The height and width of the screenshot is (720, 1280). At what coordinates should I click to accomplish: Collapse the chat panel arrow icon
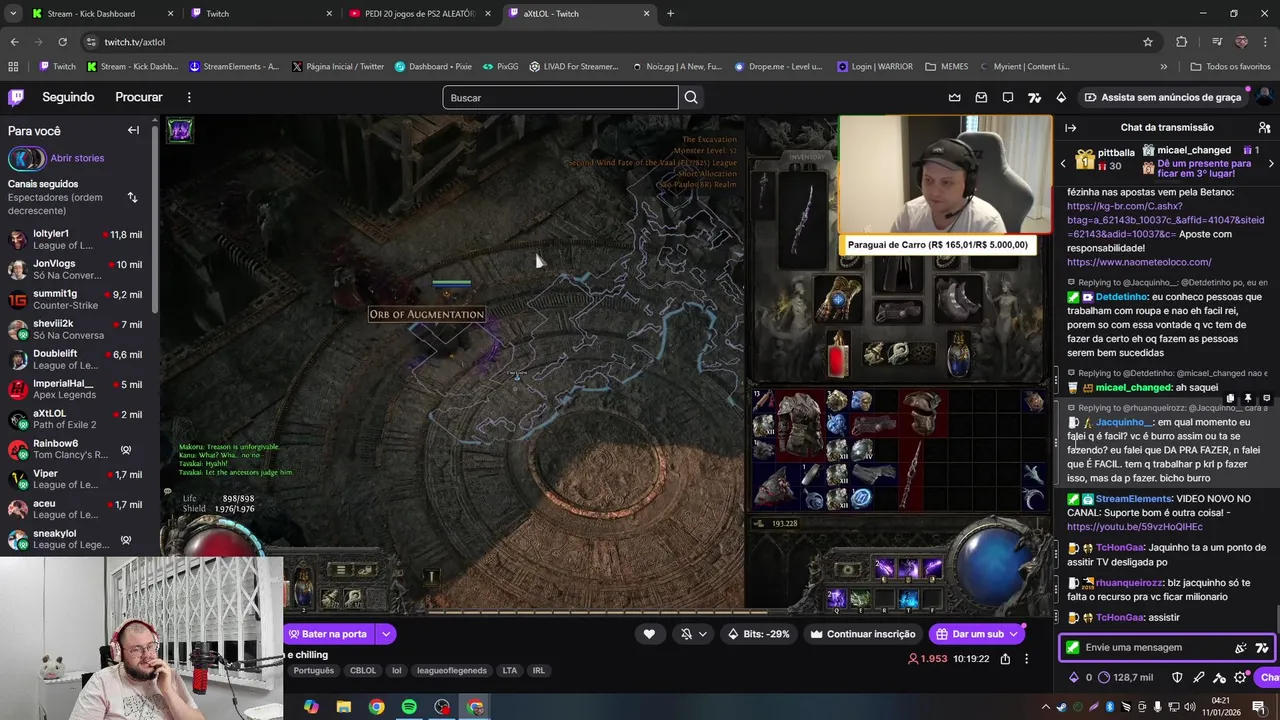(1071, 128)
